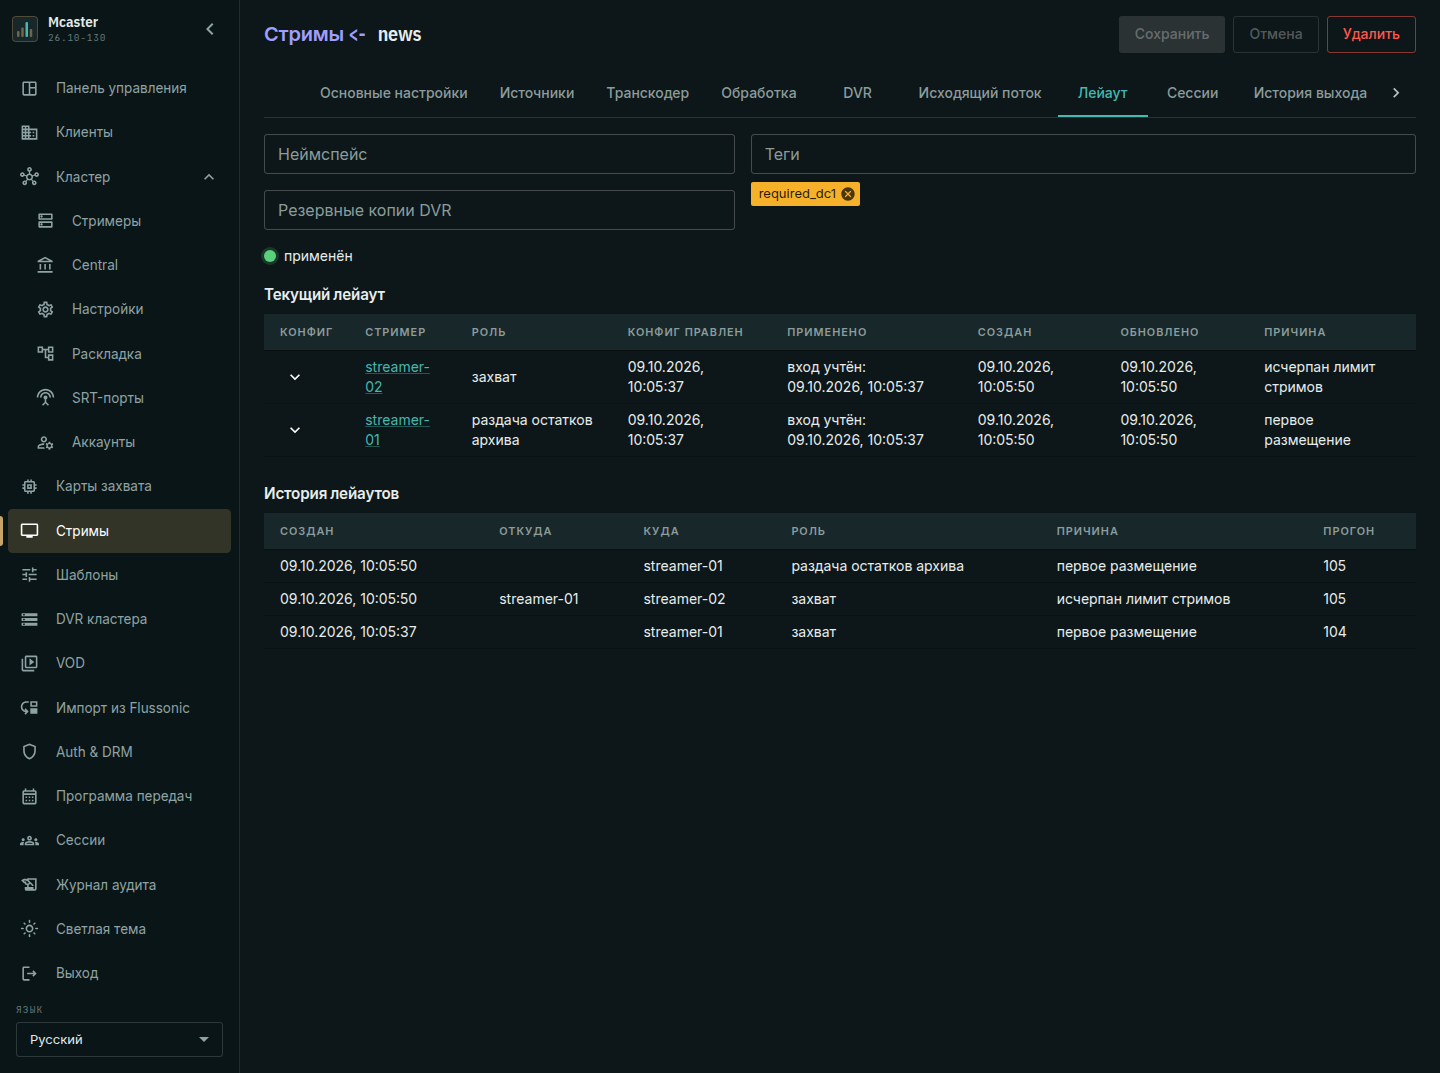
Task: Open the streamer-02 link
Action: point(397,377)
